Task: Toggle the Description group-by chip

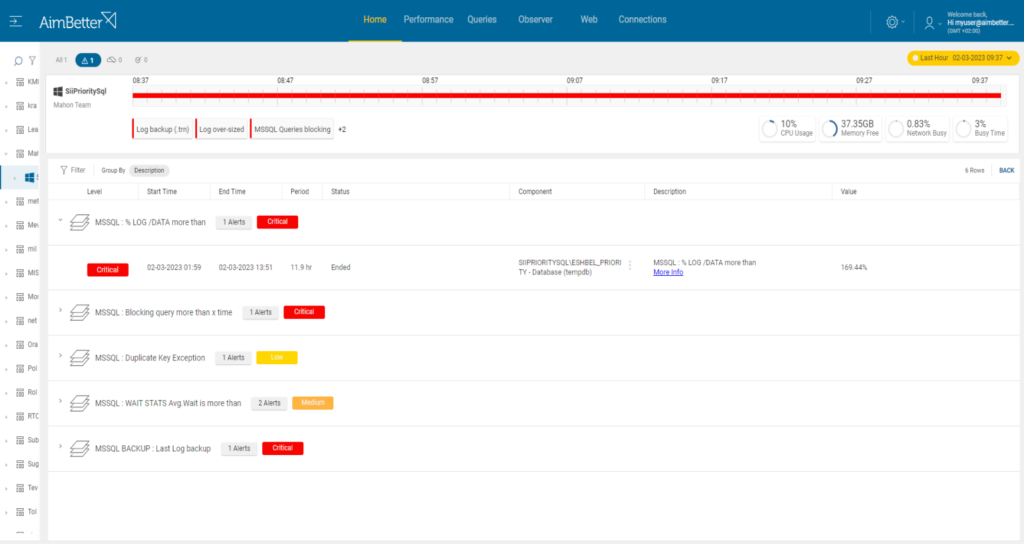Action: click(x=149, y=170)
